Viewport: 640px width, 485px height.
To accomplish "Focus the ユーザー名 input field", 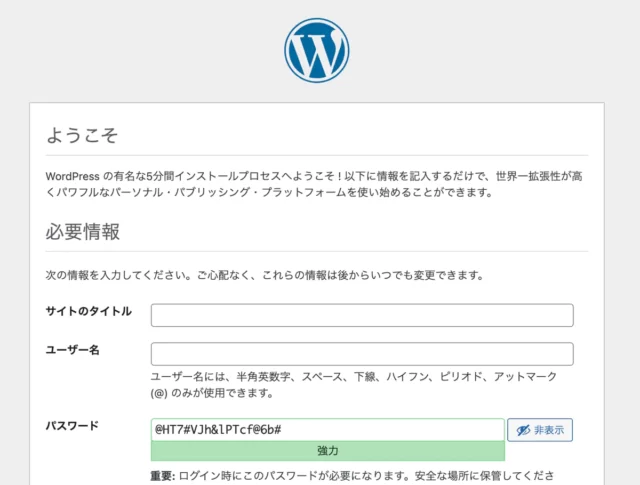I will tap(362, 354).
